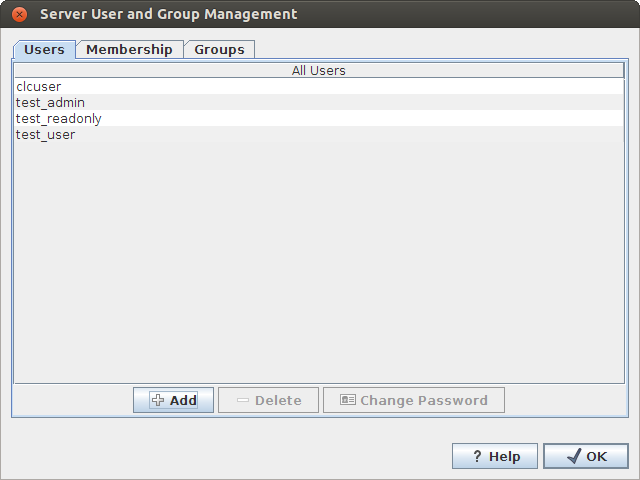Screen dimensions: 640x480
Task: Go to the Groups tab
Action: (x=219, y=49)
